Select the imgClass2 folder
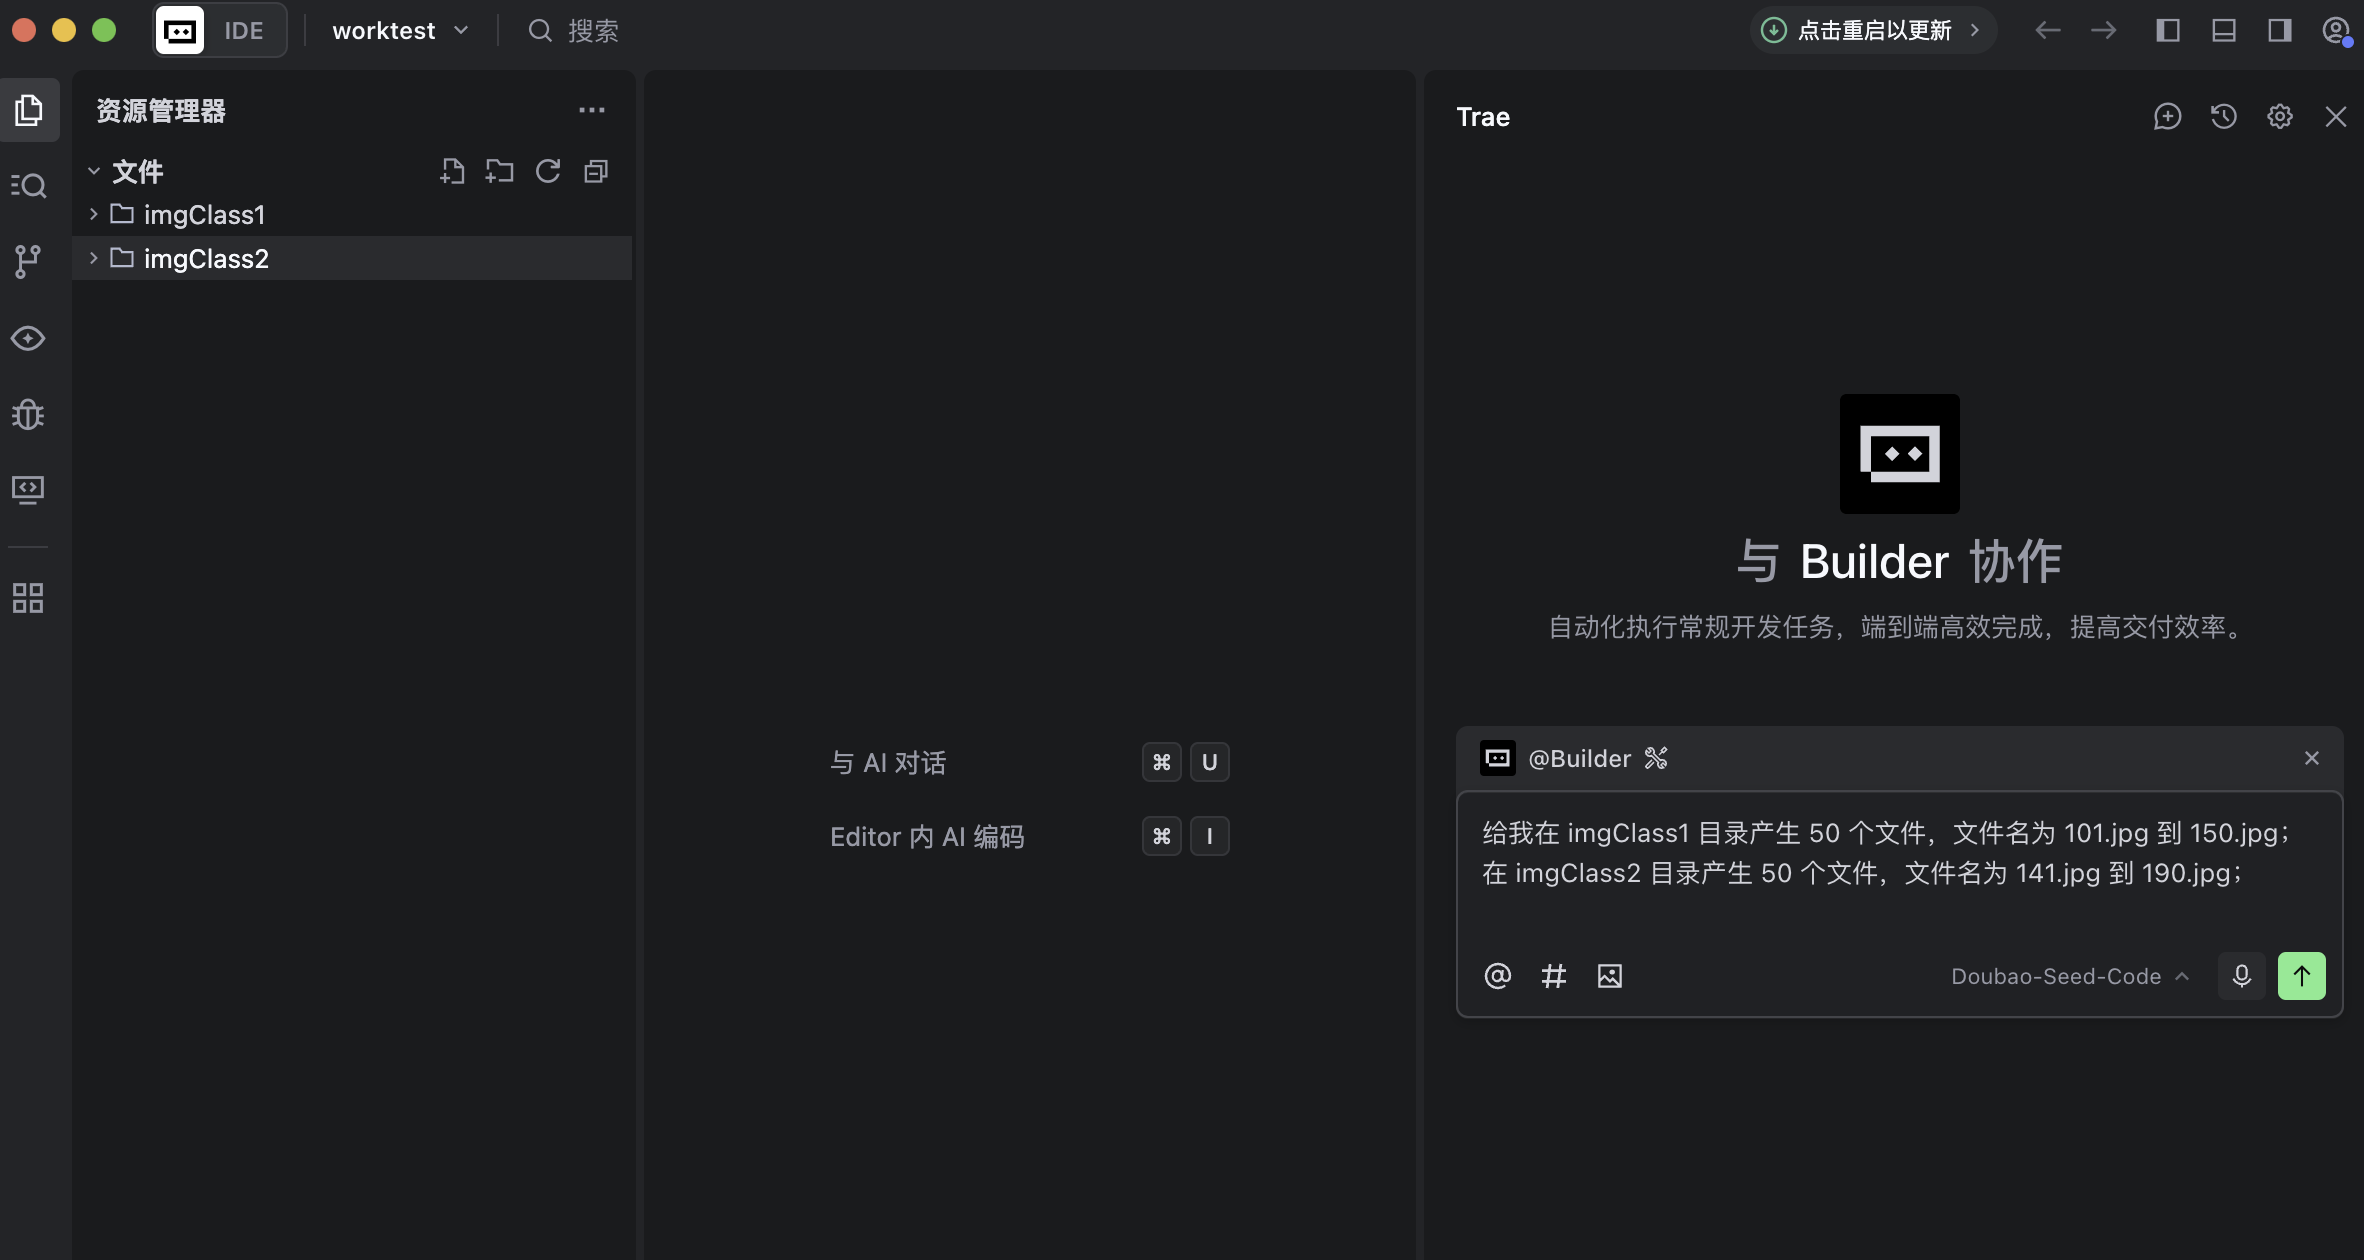Screen dimensions: 2364x1260 (x=206, y=259)
